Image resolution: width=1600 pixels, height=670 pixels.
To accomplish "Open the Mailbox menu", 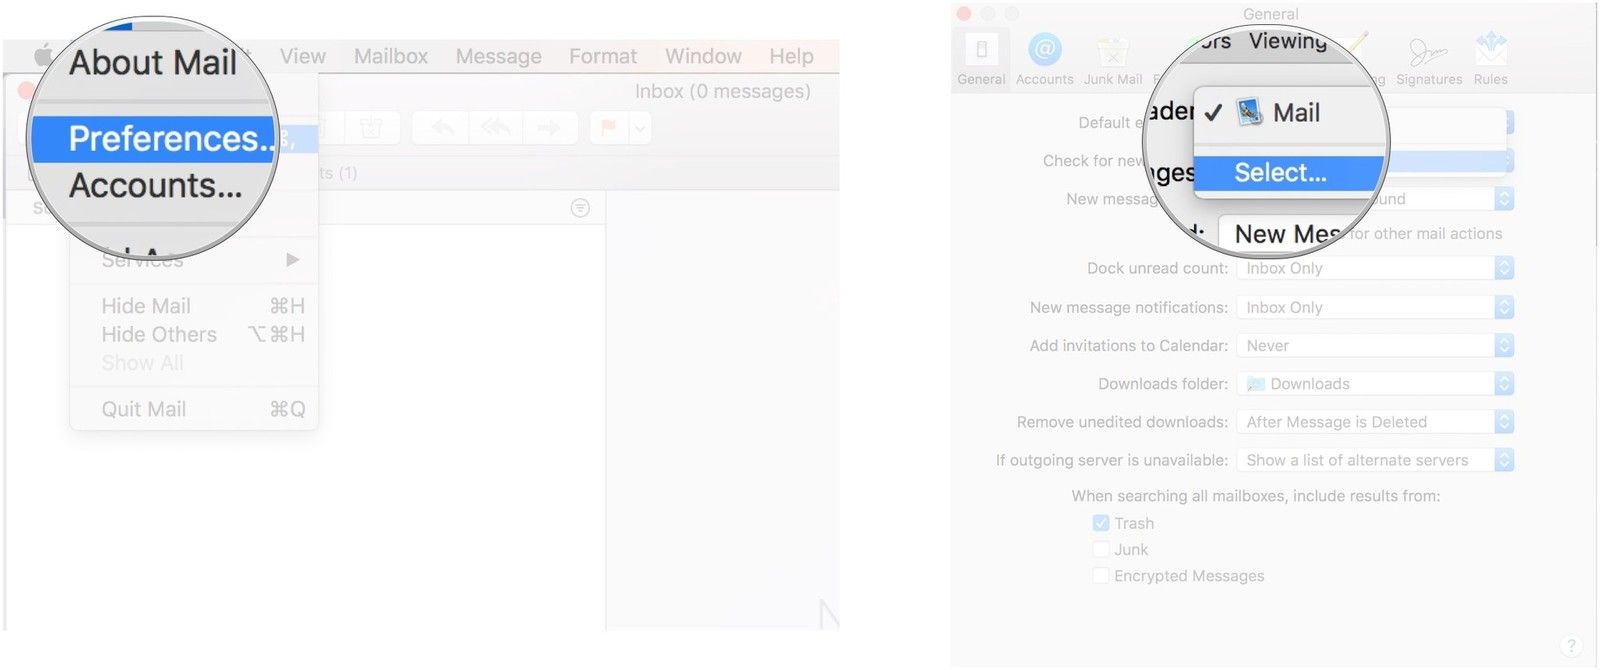I will (390, 56).
